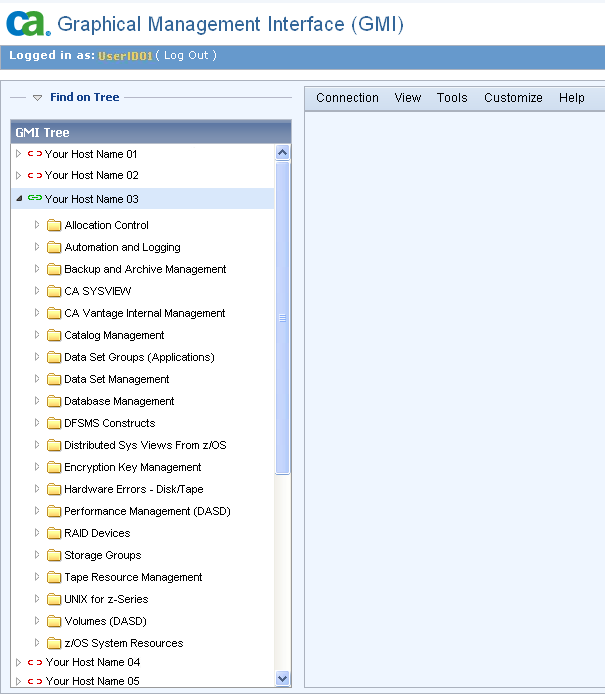Viewport: 605px width, 697px height.
Task: Click the red link icon of Your Host Name 02
Action: click(35, 175)
